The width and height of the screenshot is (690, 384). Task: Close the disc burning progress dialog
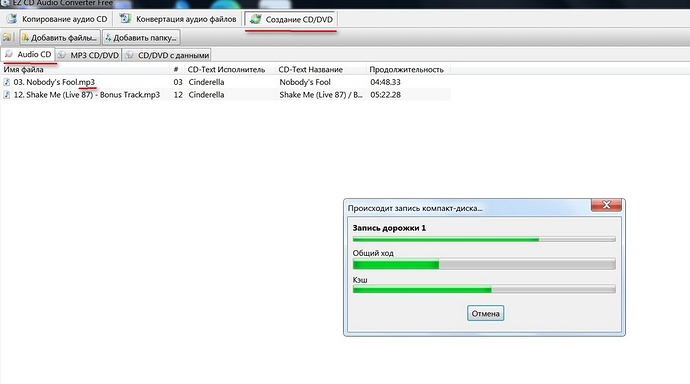pyautogui.click(x=606, y=205)
